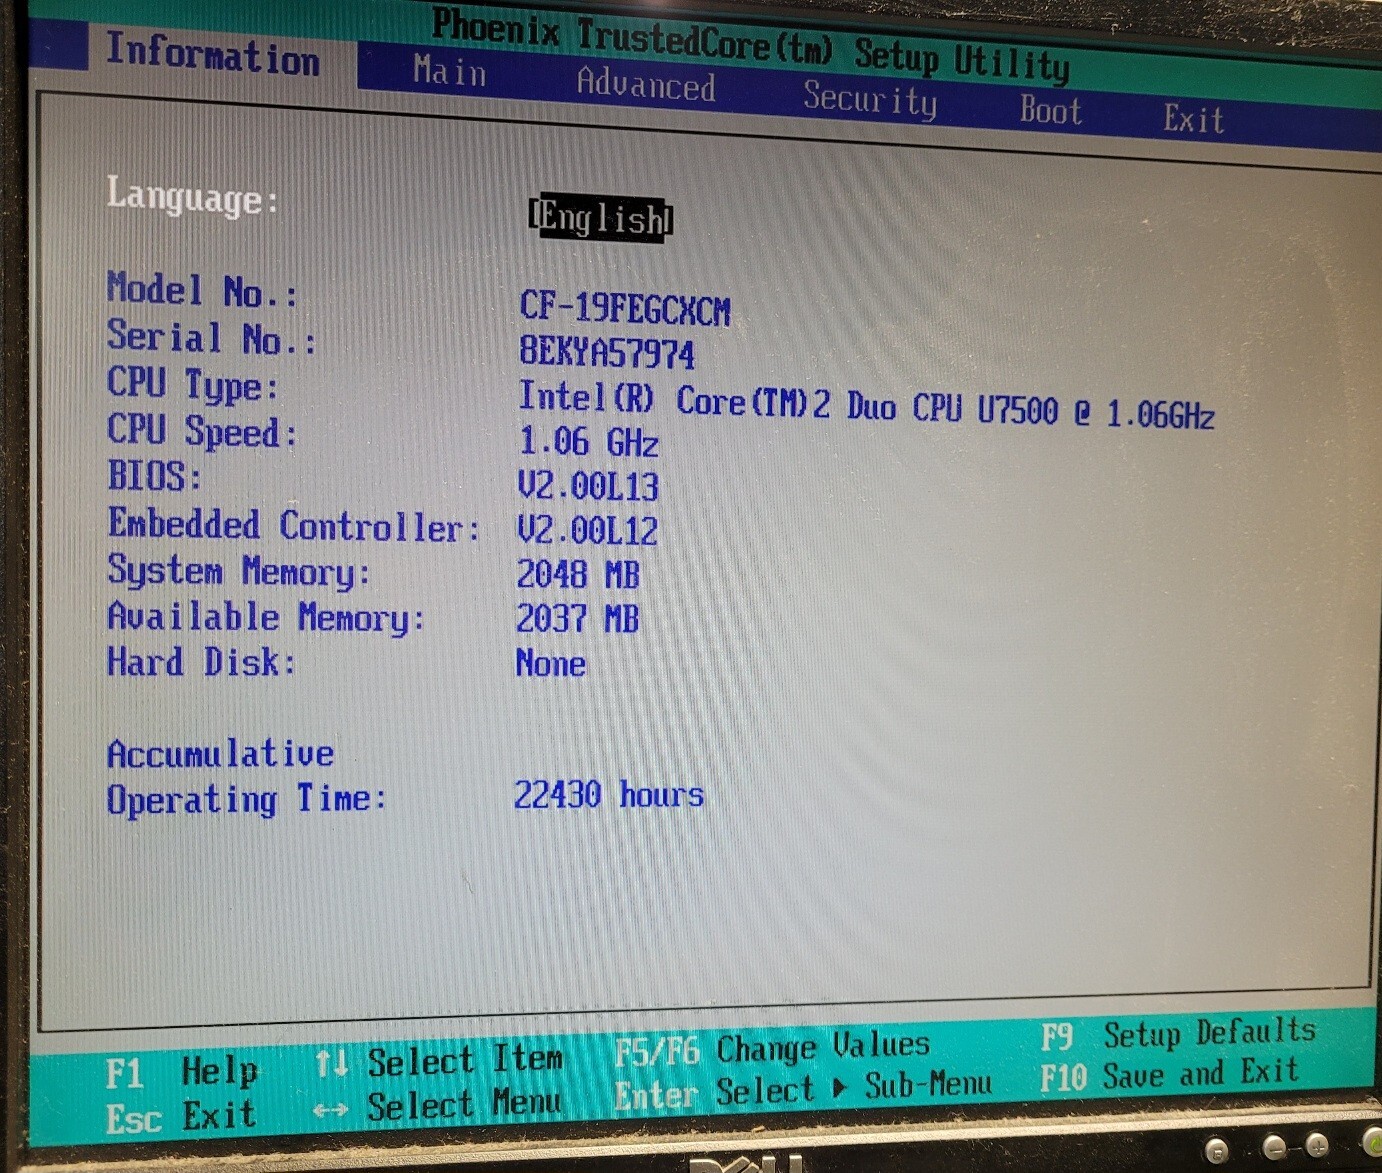Click Embedded Controller version V2.00L12
Image resolution: width=1382 pixels, height=1173 pixels.
(587, 530)
